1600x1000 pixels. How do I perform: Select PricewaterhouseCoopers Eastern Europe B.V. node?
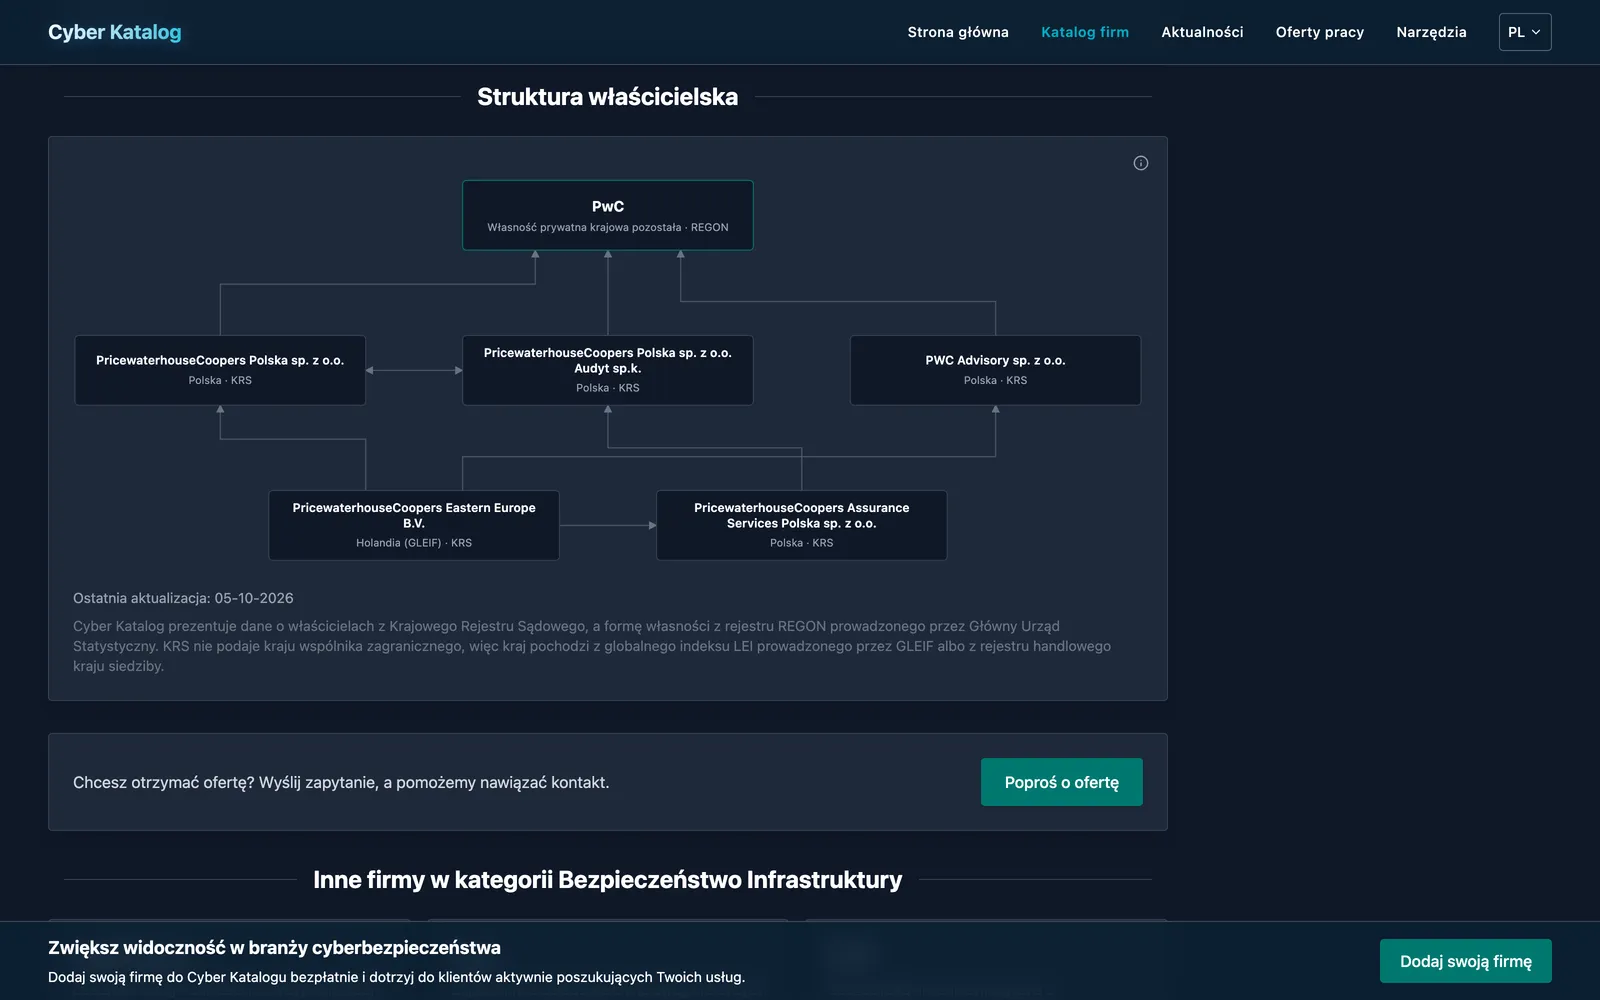point(414,525)
